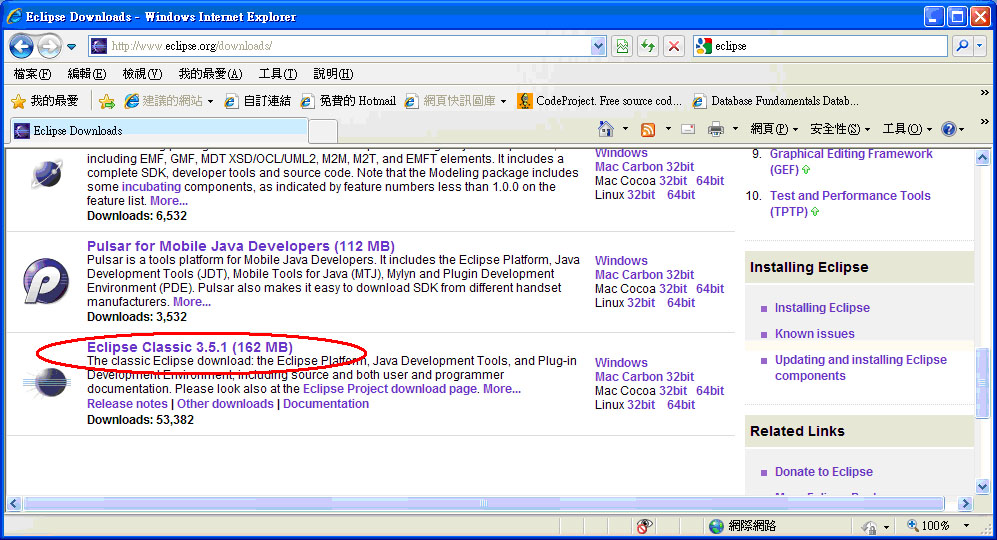Click the green Refresh icon
997x540 pixels.
648,46
